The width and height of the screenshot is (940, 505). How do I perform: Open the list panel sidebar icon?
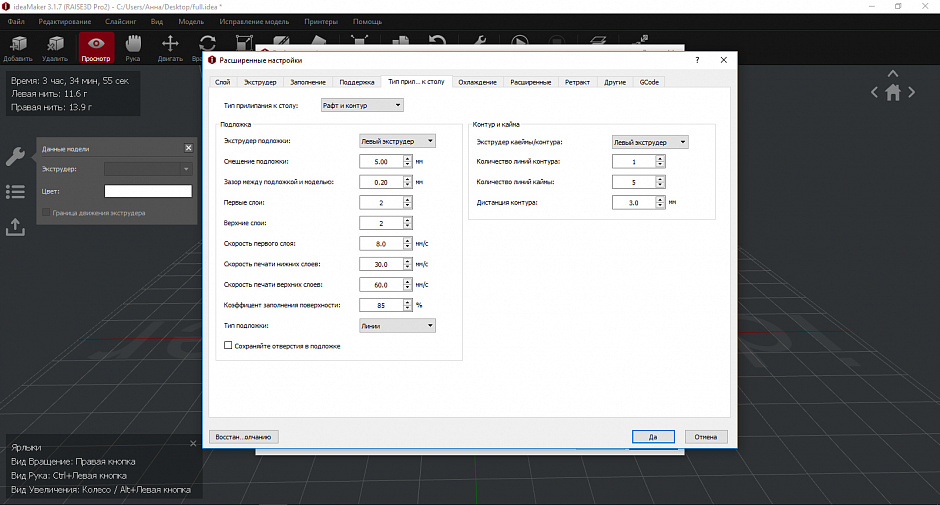coord(15,192)
